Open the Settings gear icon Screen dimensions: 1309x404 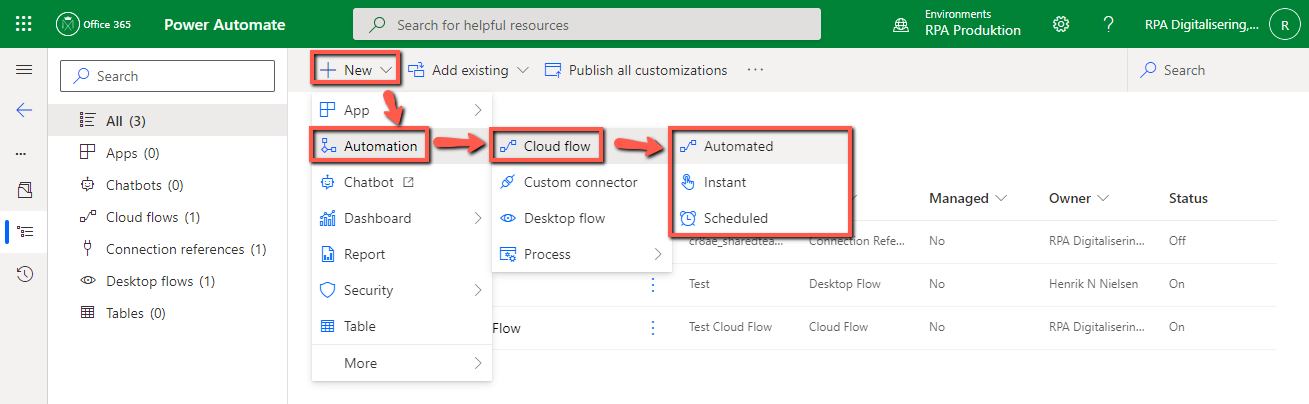pos(1061,24)
